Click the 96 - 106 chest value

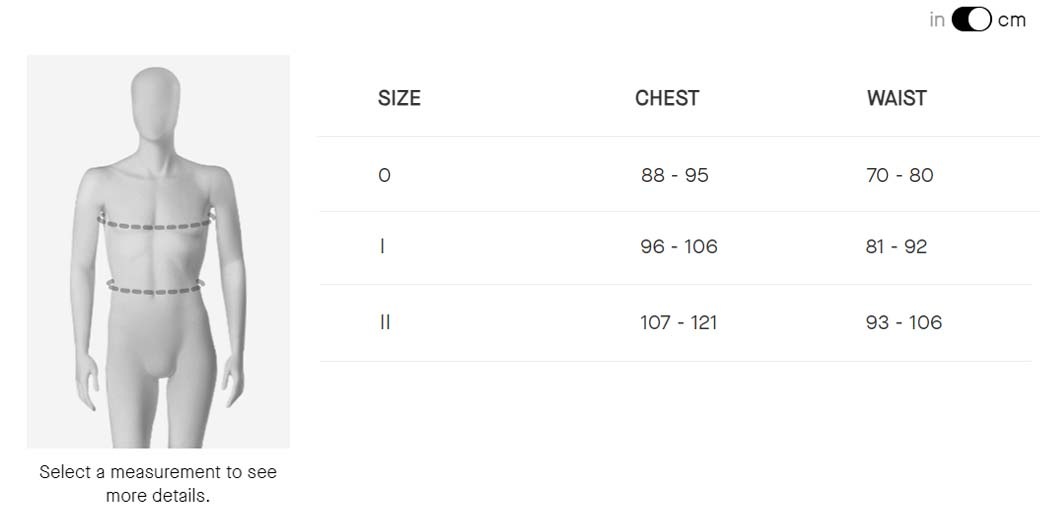pos(679,246)
